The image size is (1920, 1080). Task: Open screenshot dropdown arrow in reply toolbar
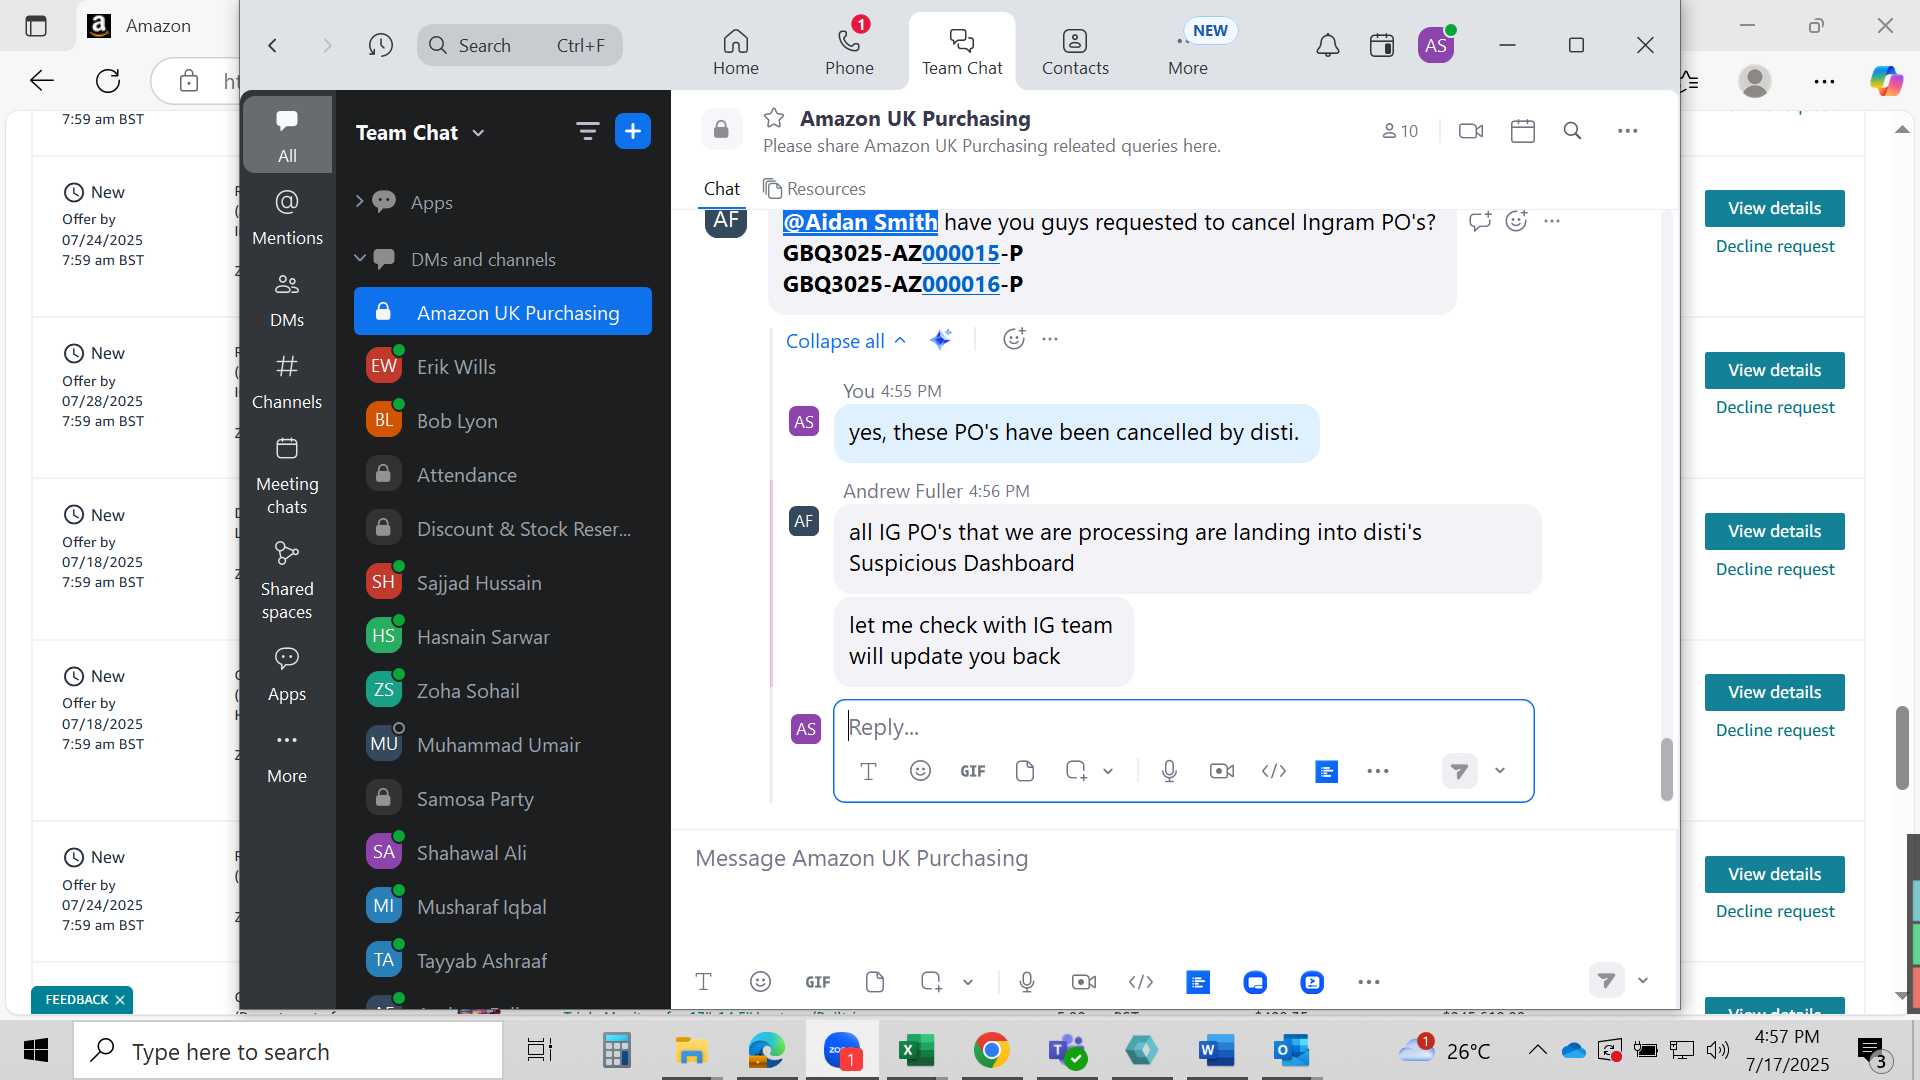[x=1108, y=771]
